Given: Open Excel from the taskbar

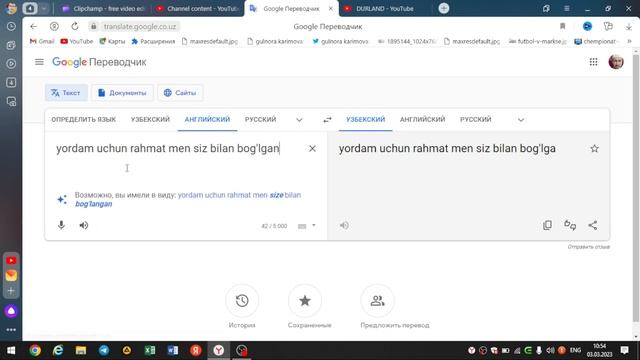Looking at the screenshot, I should coord(150,350).
